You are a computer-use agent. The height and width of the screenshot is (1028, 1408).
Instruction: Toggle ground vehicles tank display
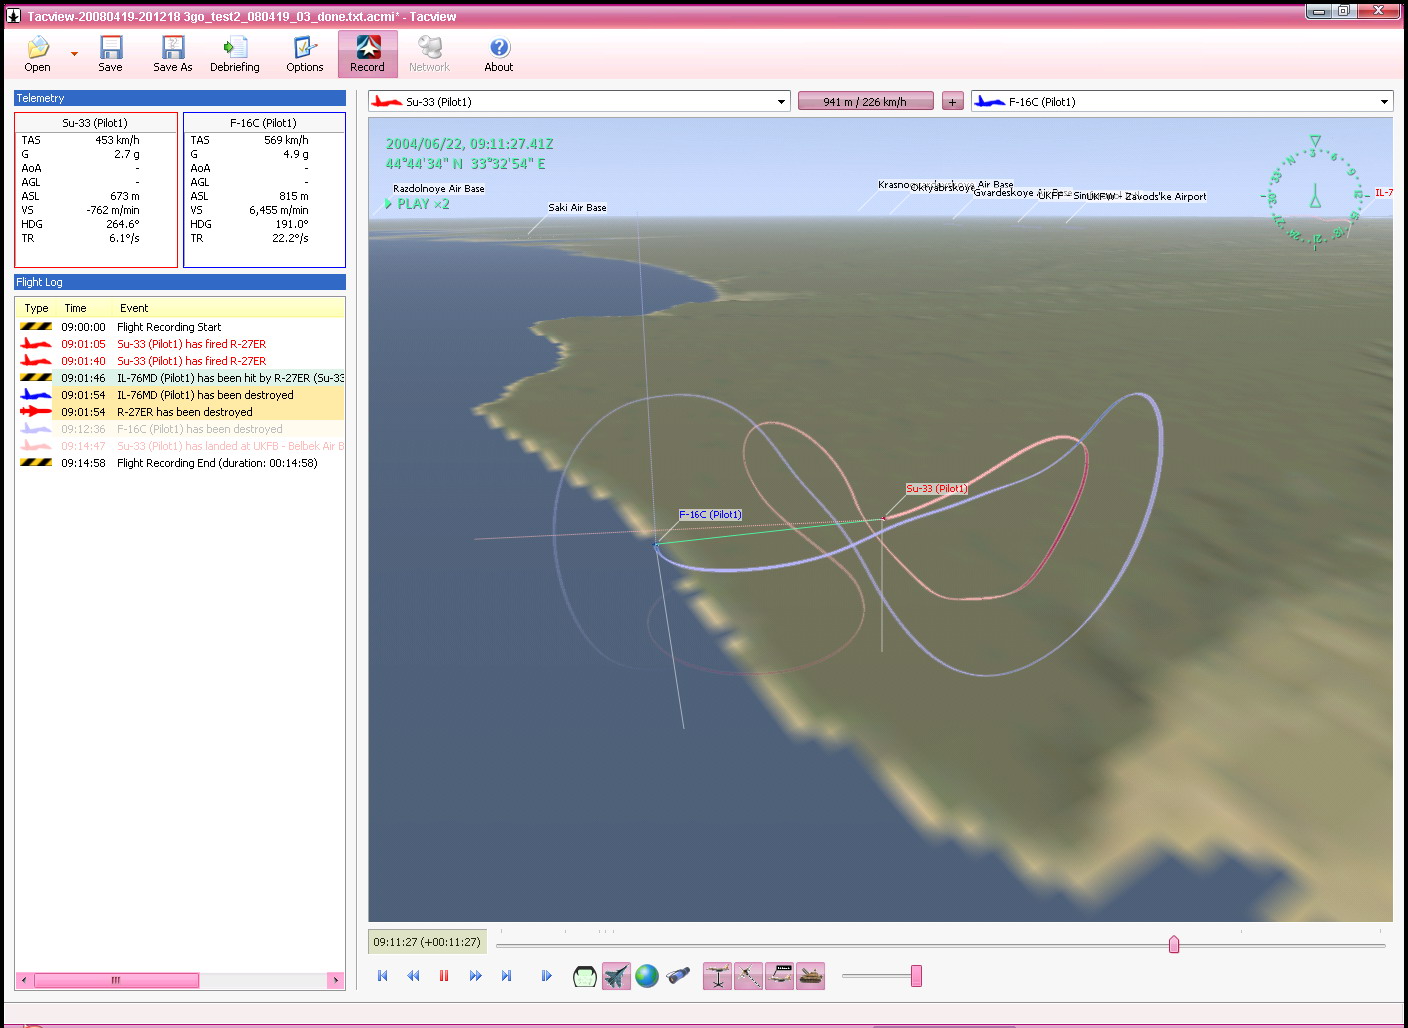coord(811,976)
